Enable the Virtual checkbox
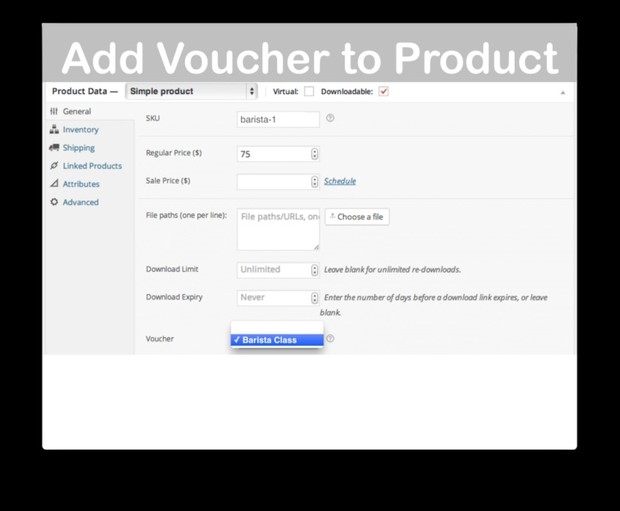The height and width of the screenshot is (511, 620). click(x=309, y=92)
